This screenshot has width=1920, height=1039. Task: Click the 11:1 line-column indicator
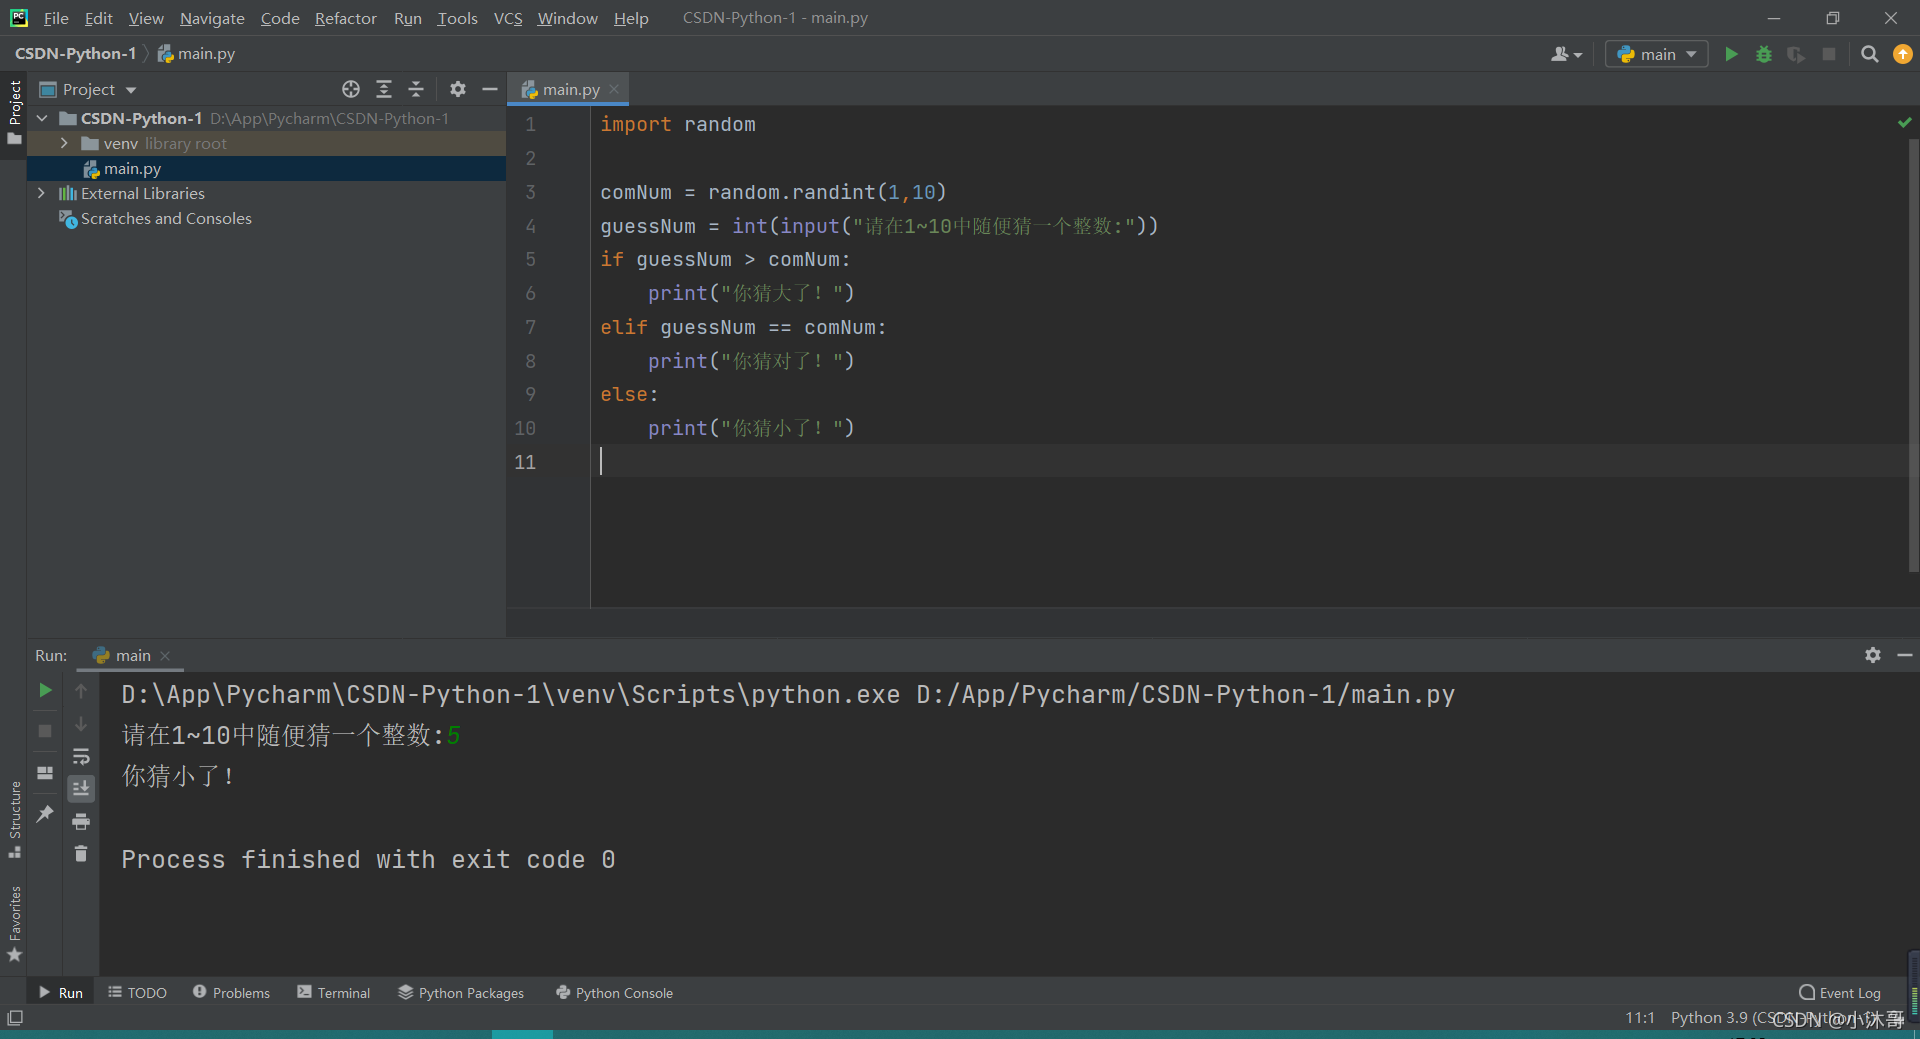click(x=1640, y=1017)
